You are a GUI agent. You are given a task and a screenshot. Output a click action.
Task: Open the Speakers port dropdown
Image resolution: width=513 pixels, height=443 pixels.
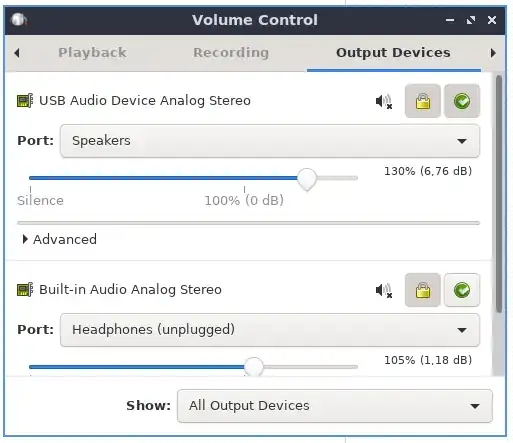270,141
